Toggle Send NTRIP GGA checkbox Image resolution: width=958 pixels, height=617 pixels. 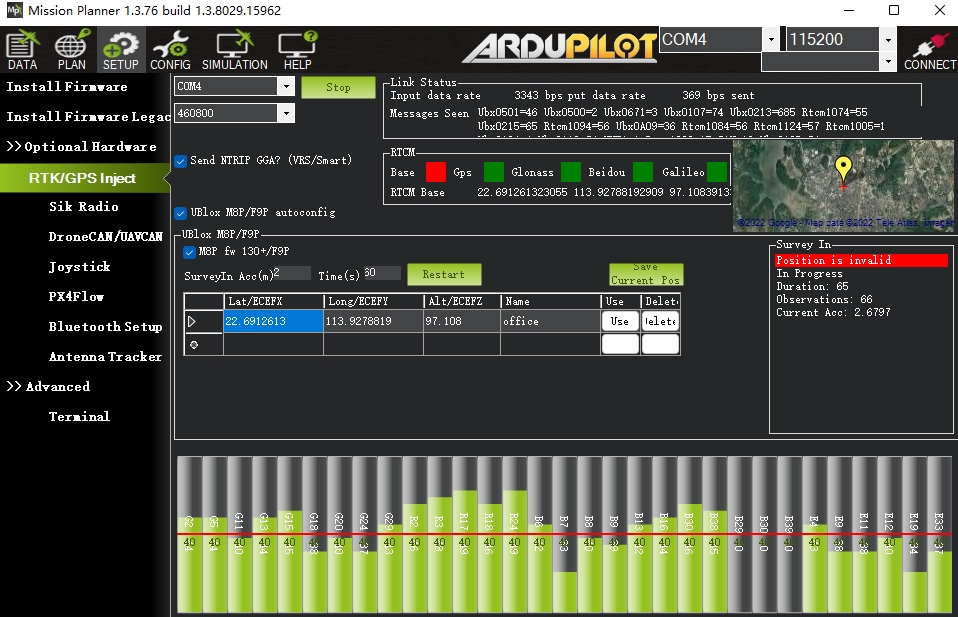[x=180, y=161]
